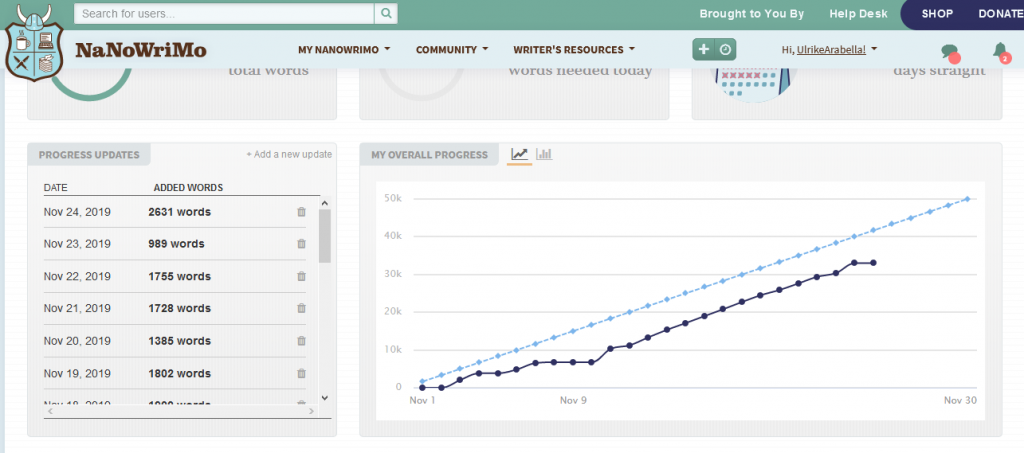This screenshot has width=1024, height=453.
Task: Click the NaNoWriMo site title
Action: click(141, 50)
